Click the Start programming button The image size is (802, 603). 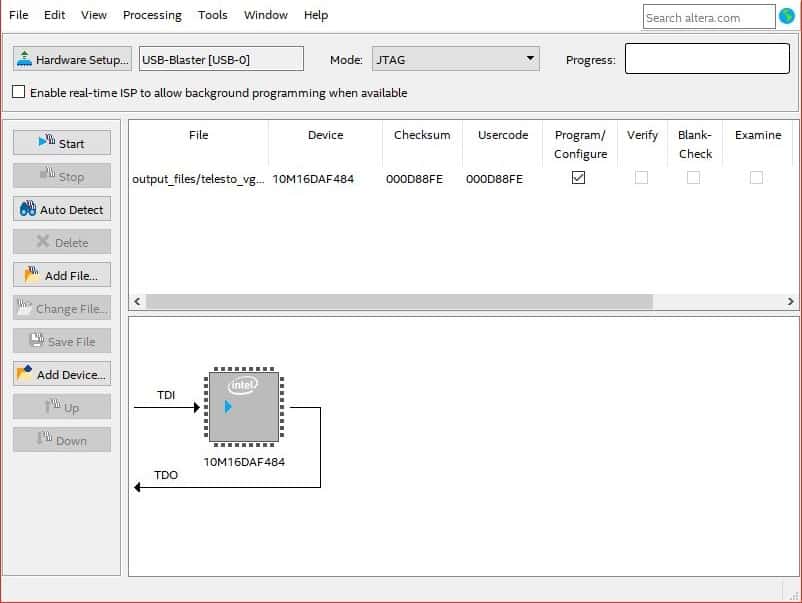click(61, 143)
